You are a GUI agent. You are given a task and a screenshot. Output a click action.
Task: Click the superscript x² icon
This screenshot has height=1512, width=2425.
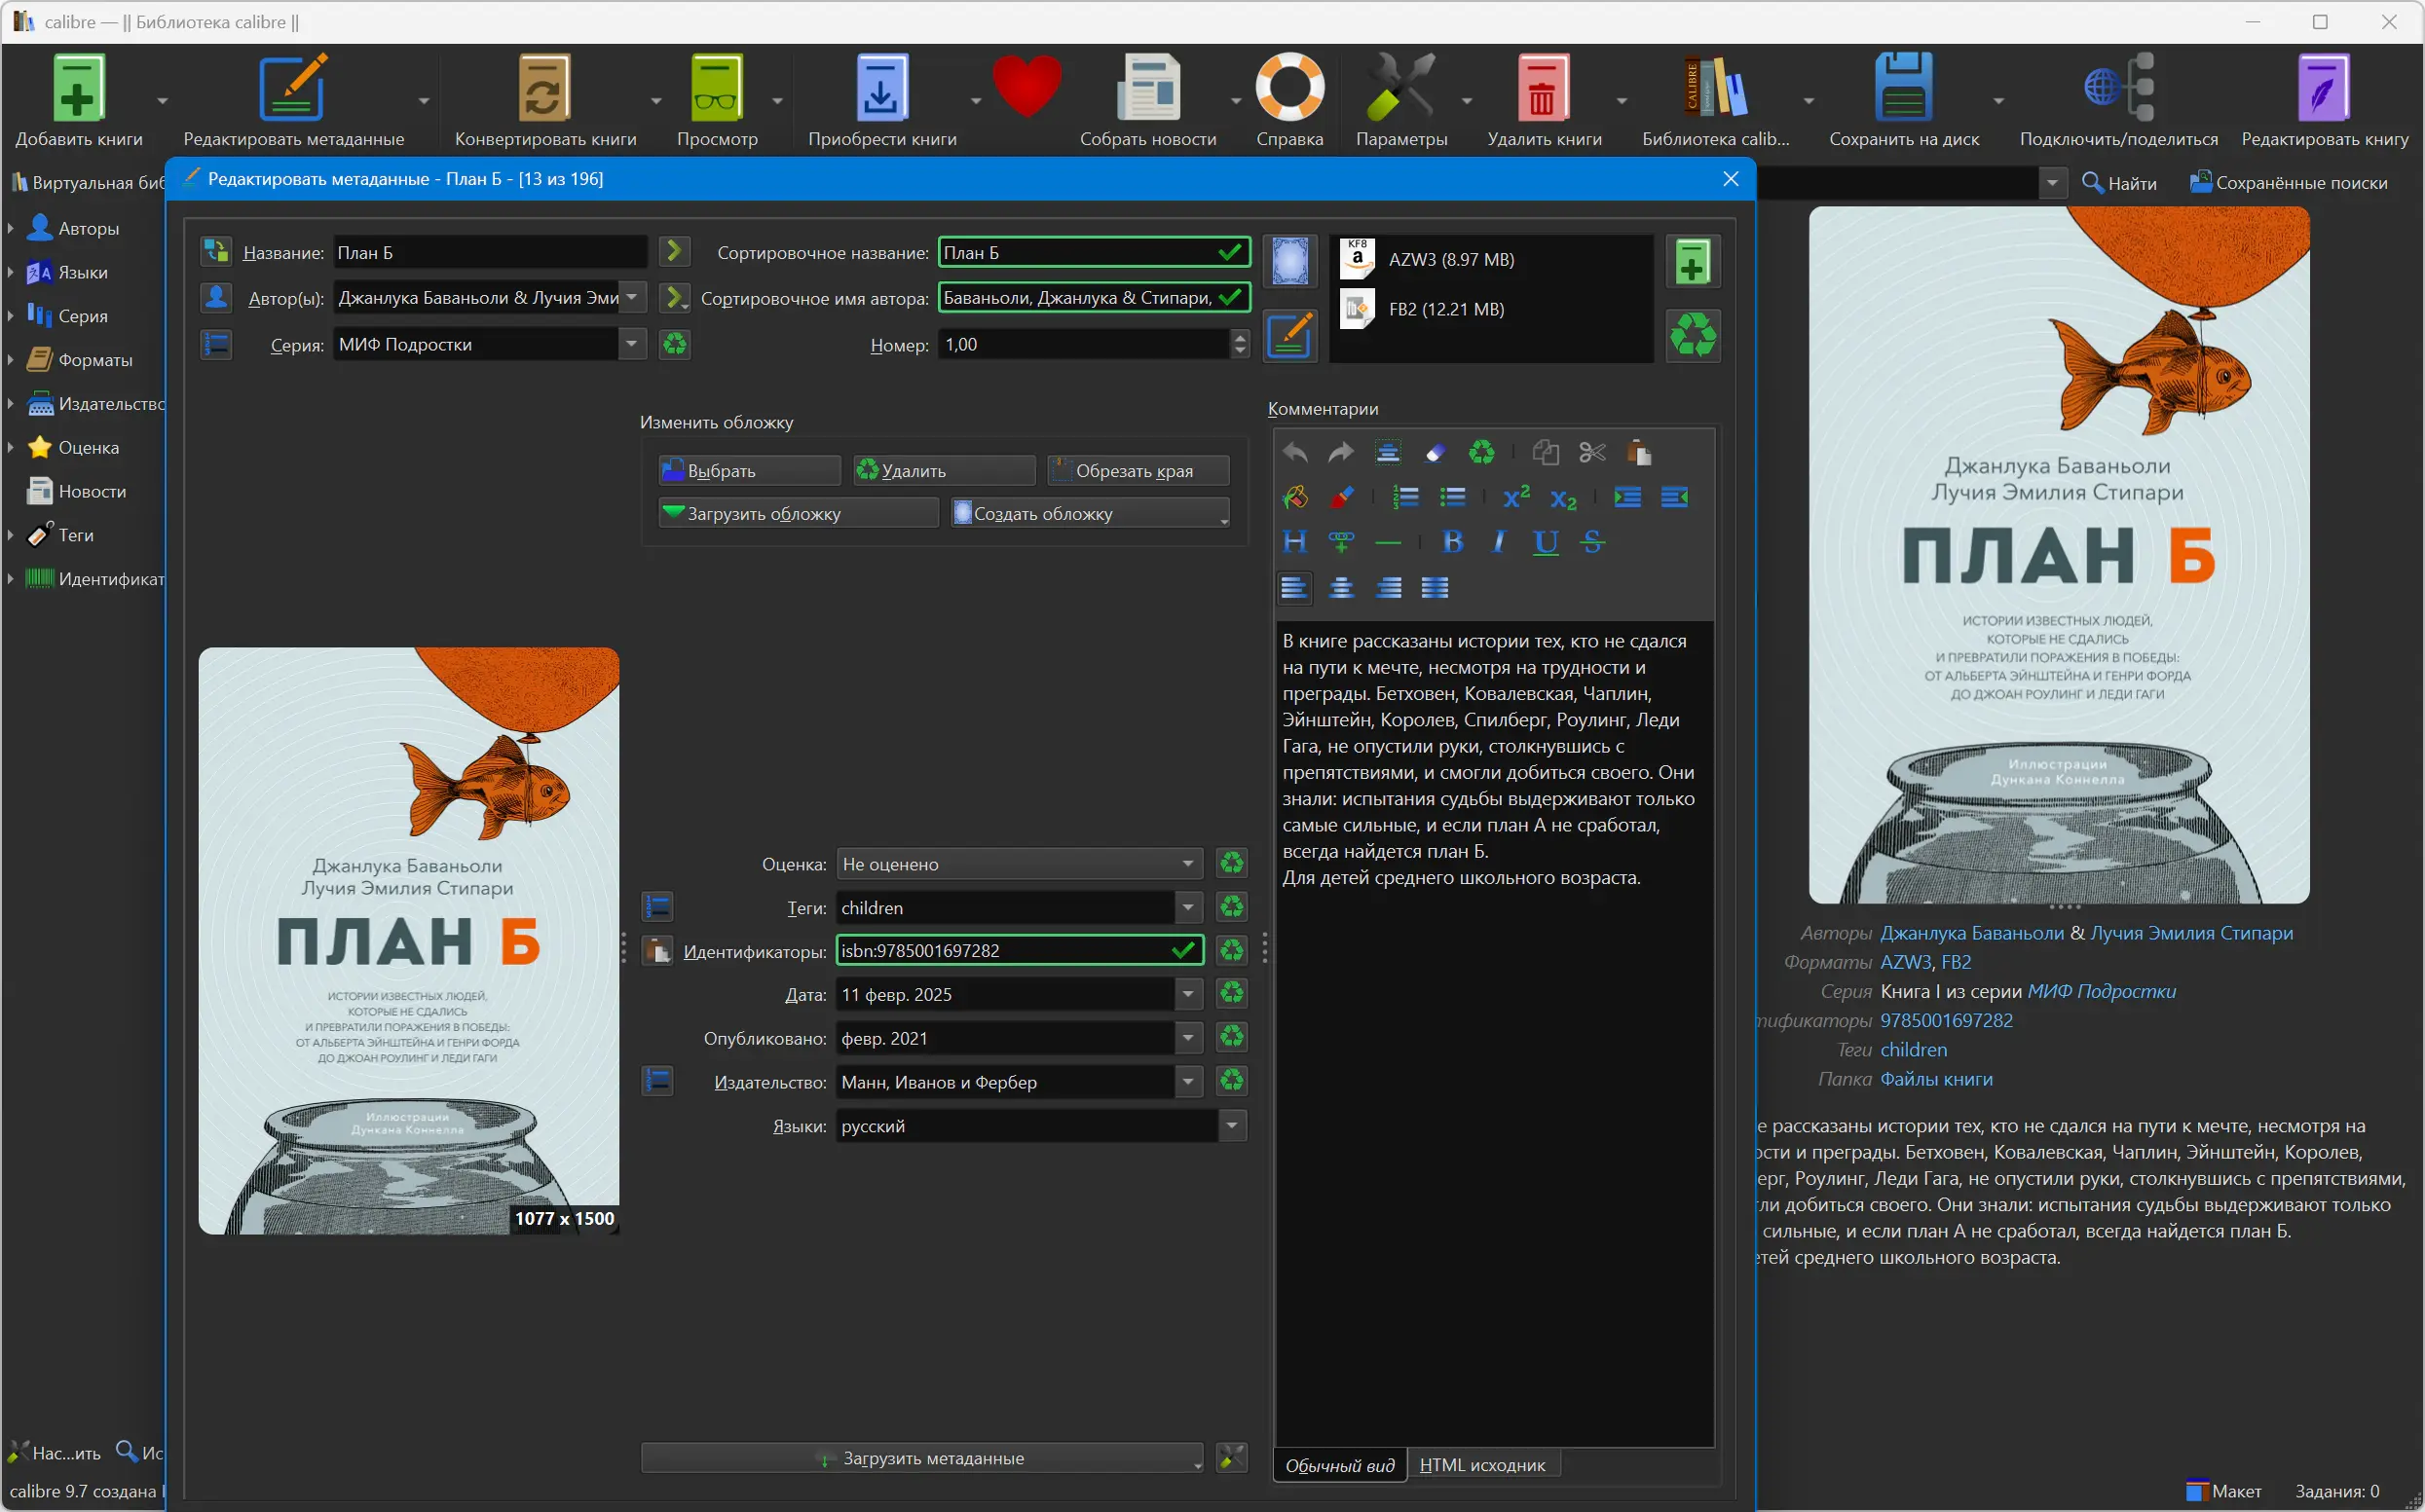click(x=1516, y=497)
